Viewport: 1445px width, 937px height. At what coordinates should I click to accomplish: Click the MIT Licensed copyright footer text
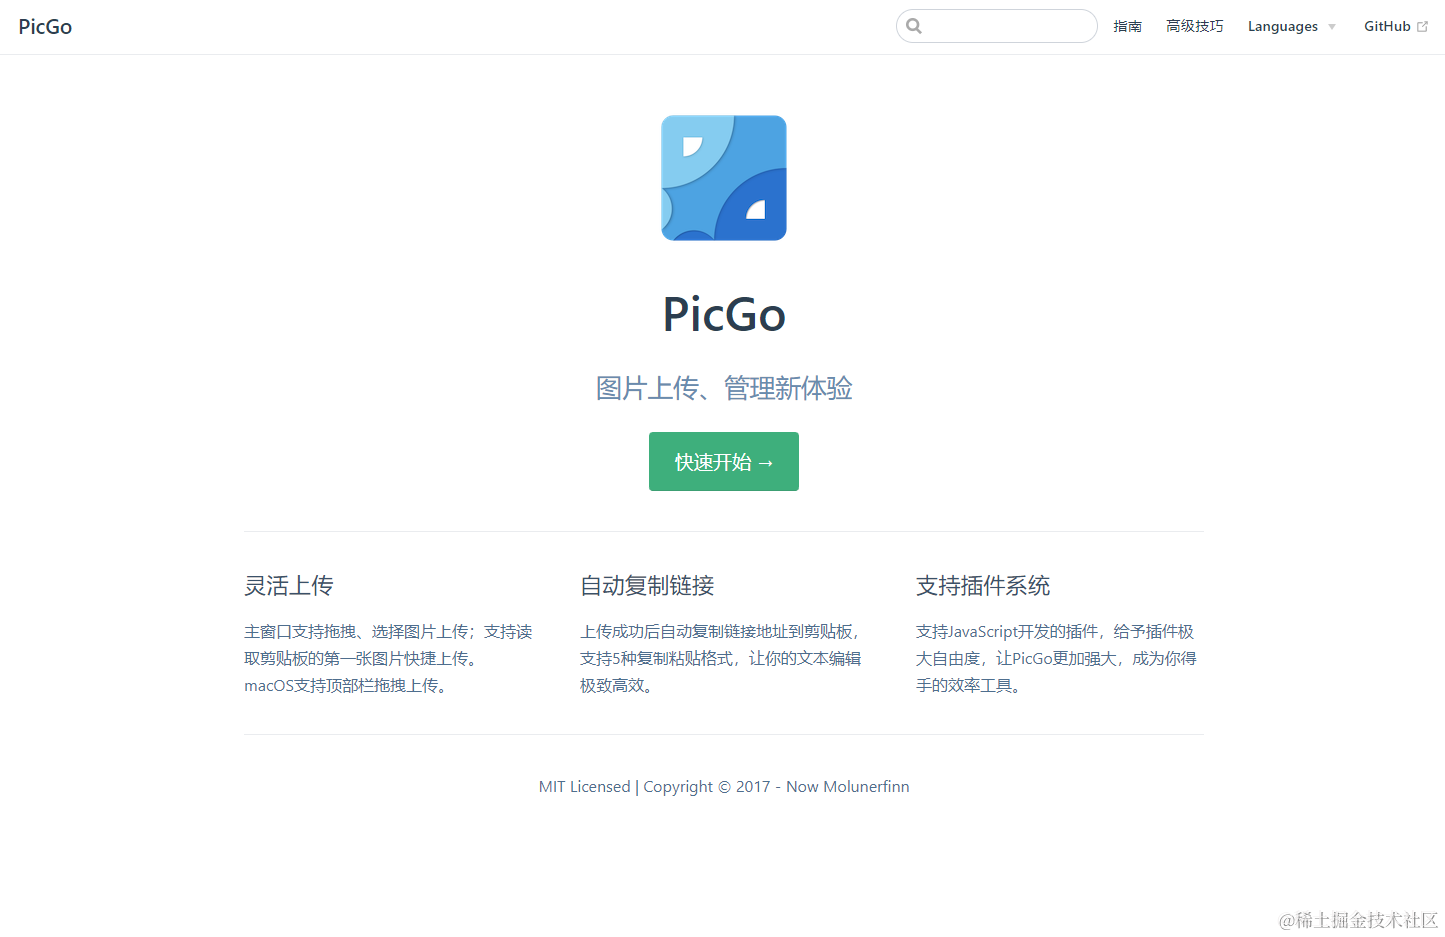(724, 787)
